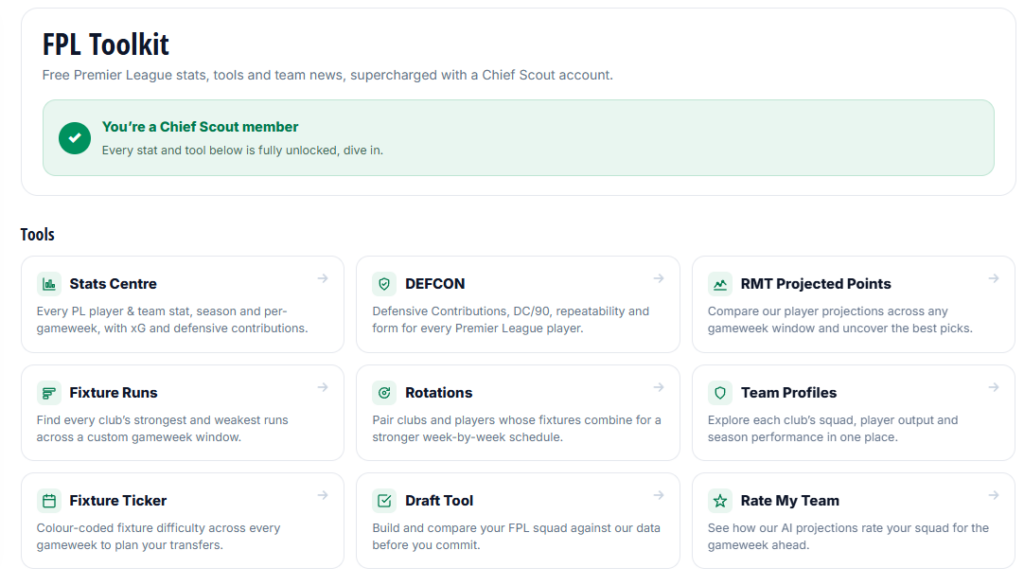Click the Rate My Team star icon
The width and height of the screenshot is (1024, 586).
(x=720, y=501)
